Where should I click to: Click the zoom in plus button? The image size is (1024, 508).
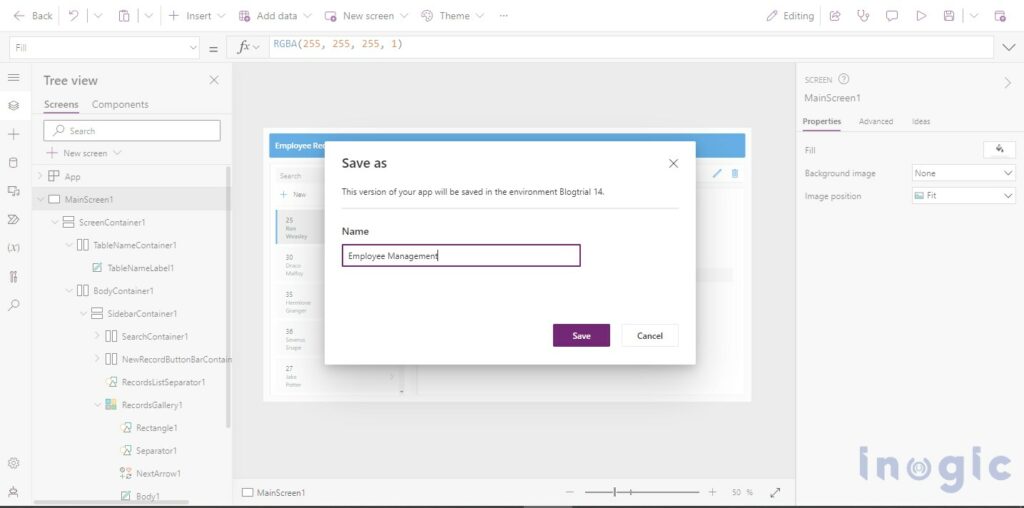coord(712,492)
